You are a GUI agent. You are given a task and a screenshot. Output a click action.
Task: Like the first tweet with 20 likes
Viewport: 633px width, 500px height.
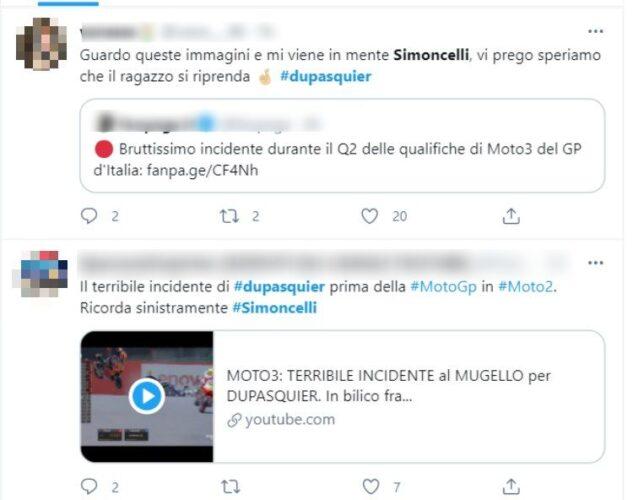point(369,216)
